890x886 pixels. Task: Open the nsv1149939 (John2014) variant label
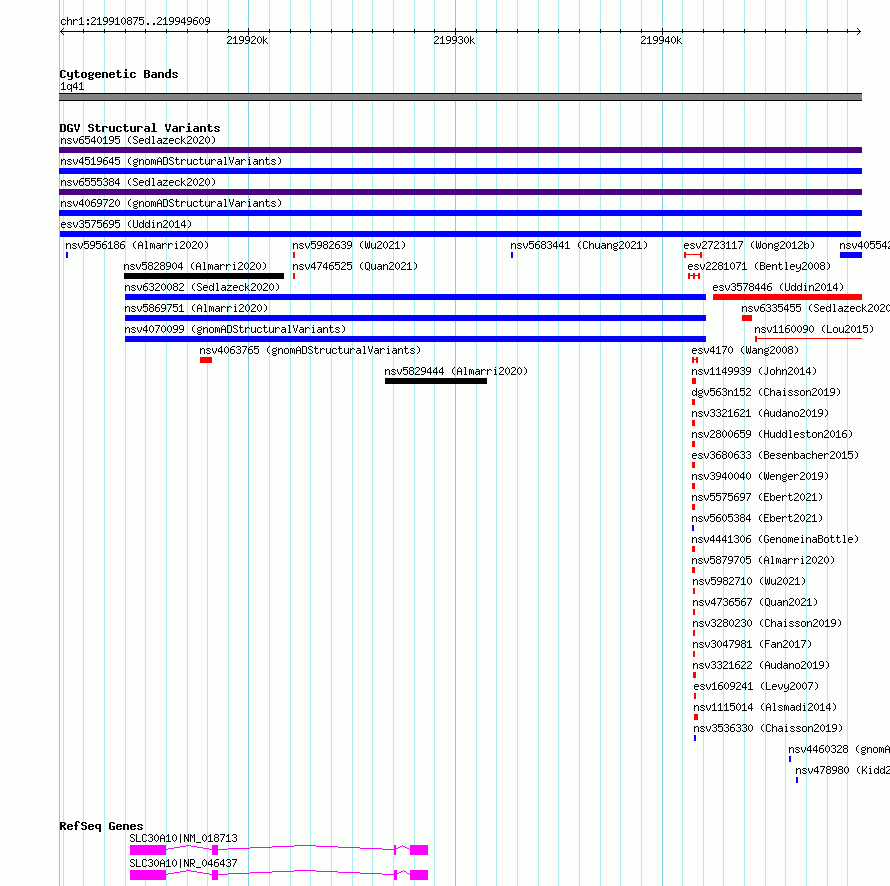(x=754, y=371)
